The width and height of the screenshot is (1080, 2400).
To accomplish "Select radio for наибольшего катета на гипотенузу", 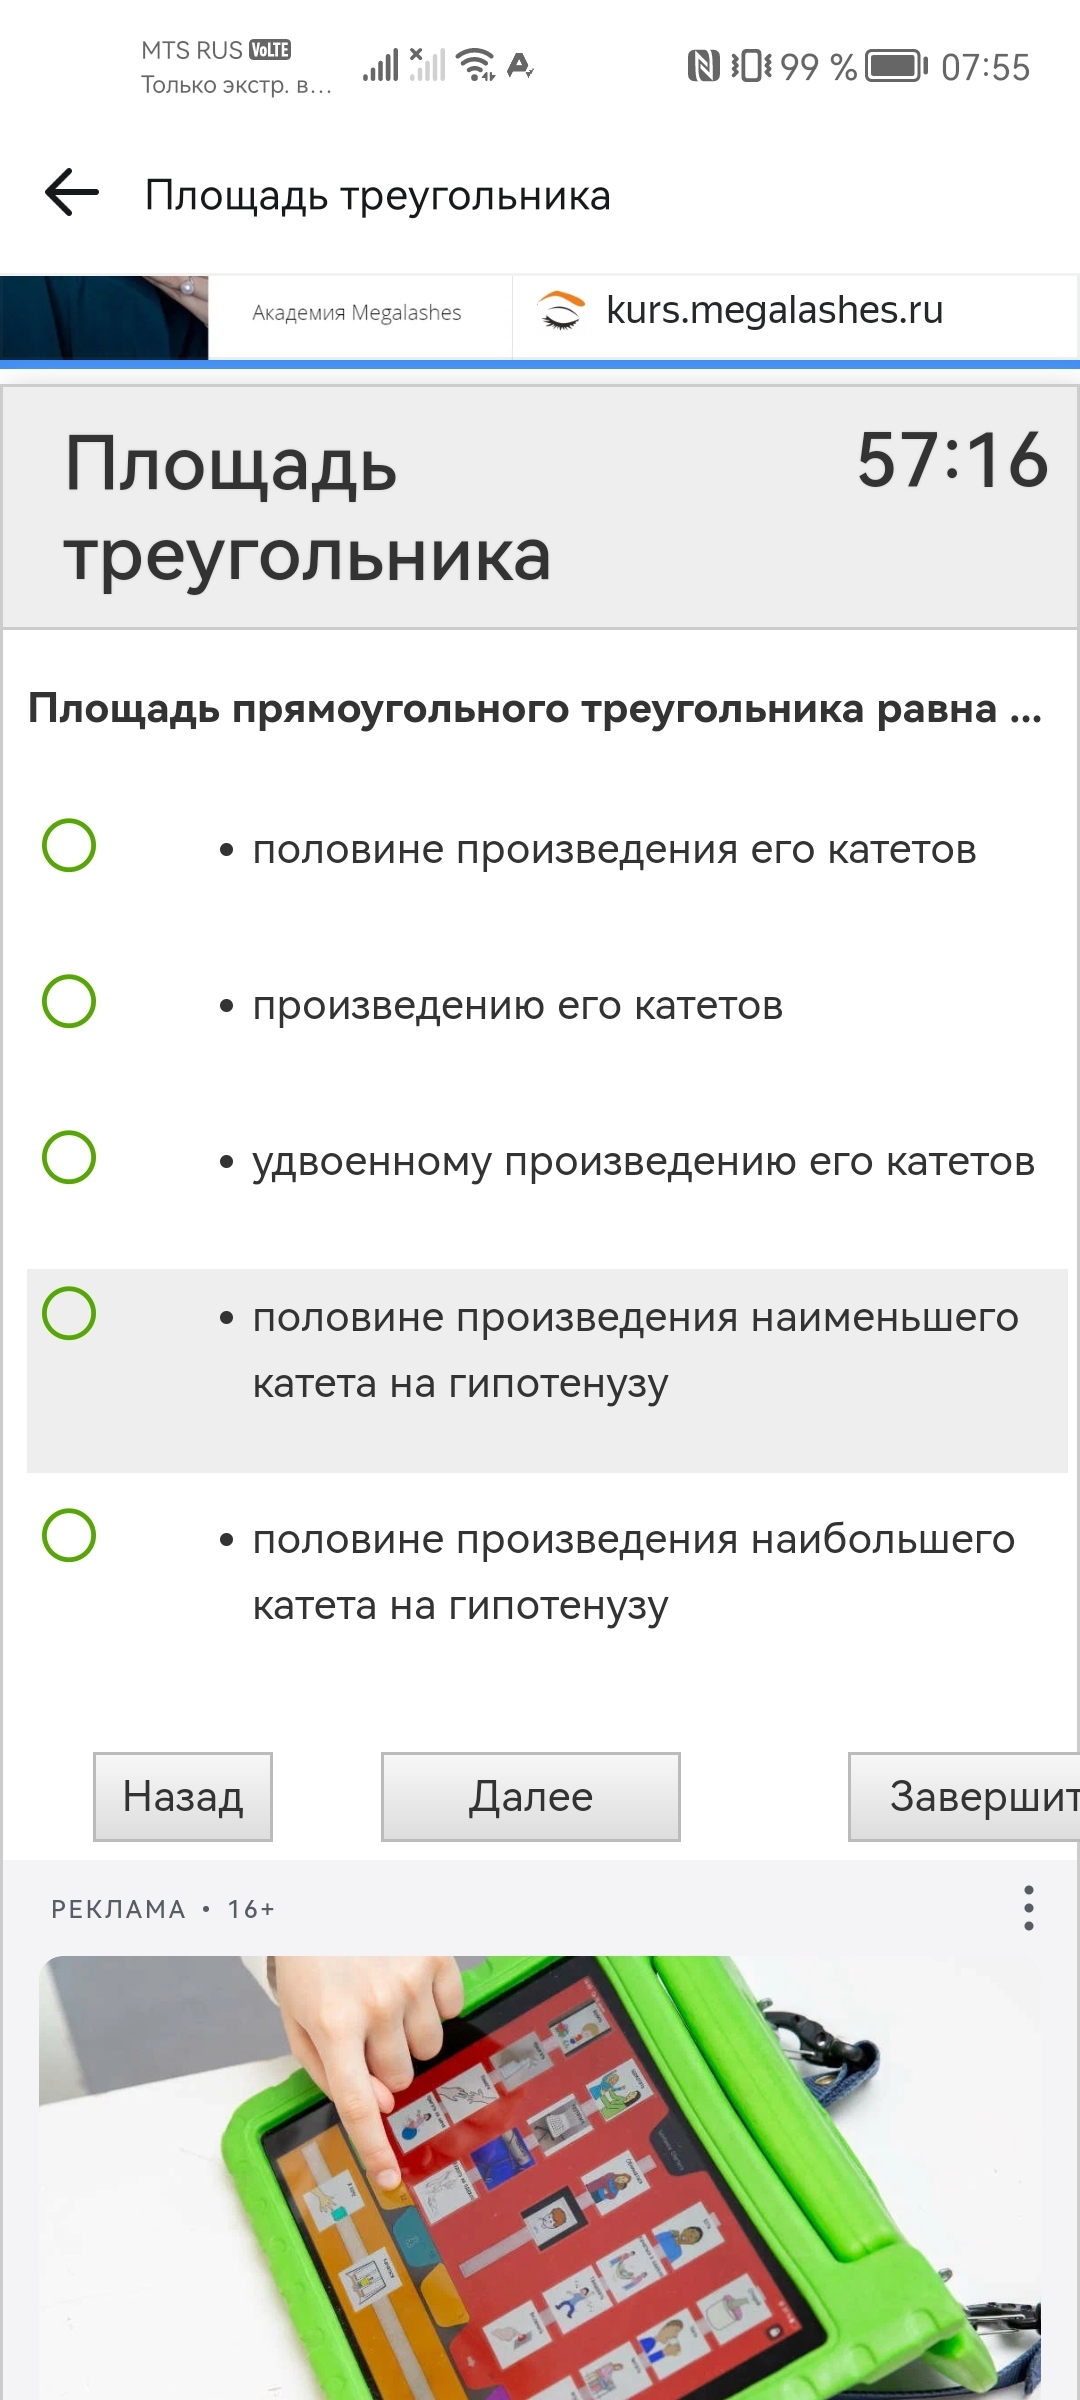I will pos(69,1535).
